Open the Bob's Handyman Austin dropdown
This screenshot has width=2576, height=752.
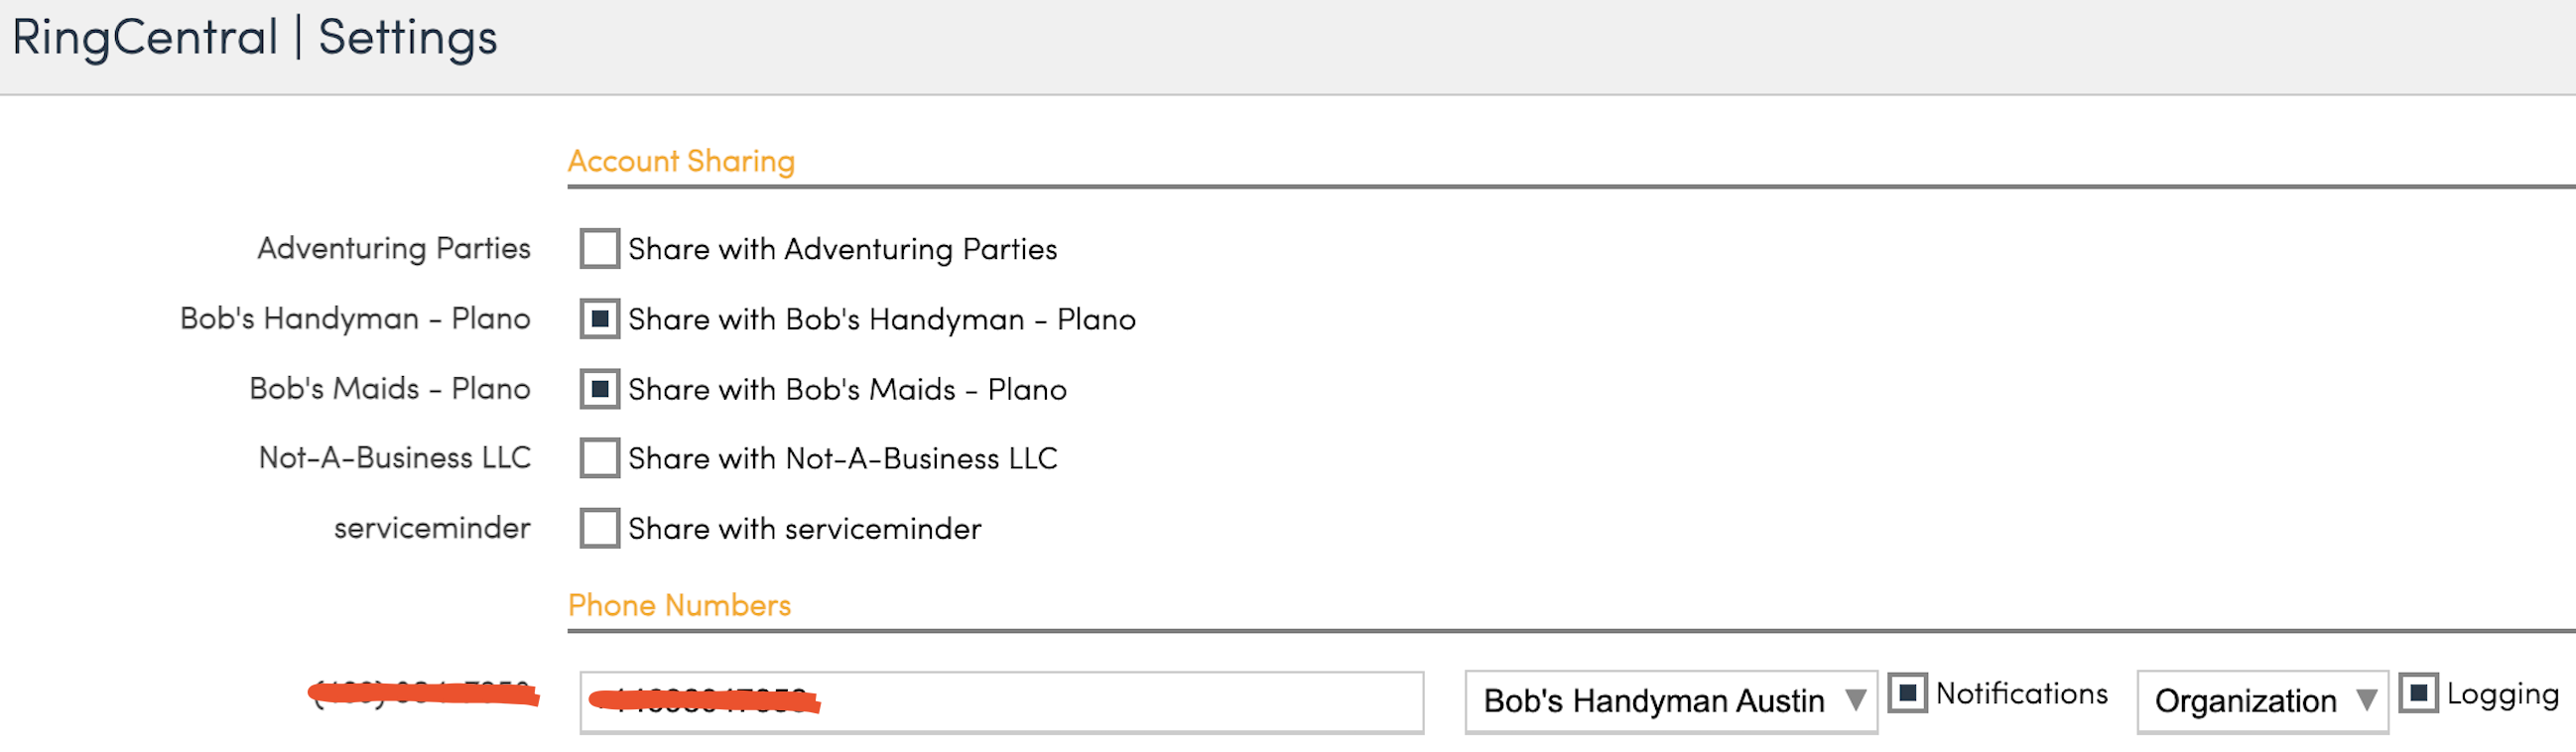click(1669, 701)
